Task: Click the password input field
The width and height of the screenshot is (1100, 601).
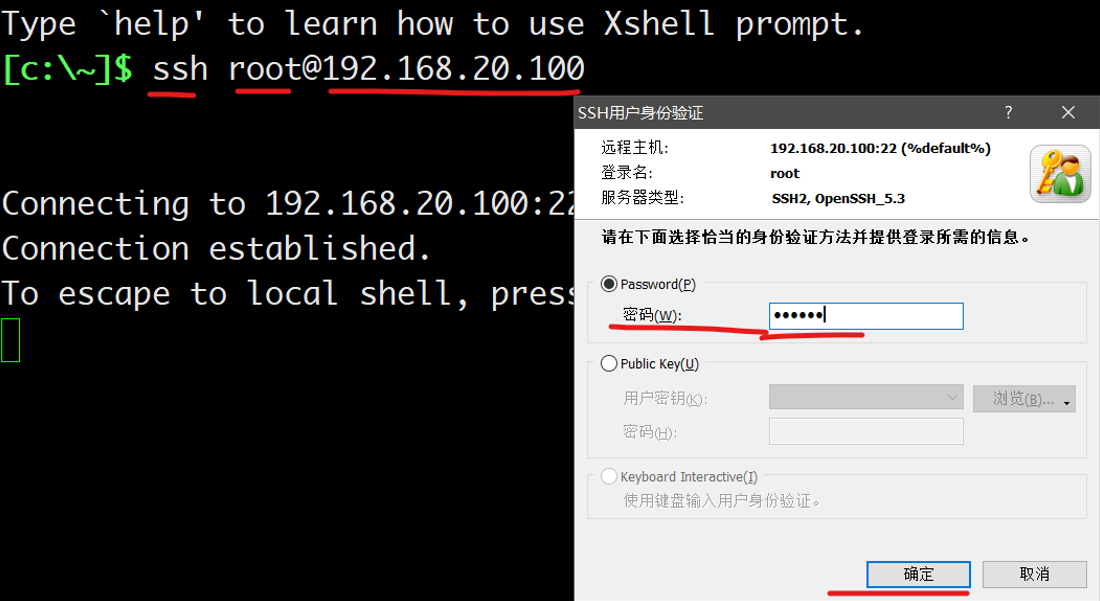Action: (x=866, y=316)
